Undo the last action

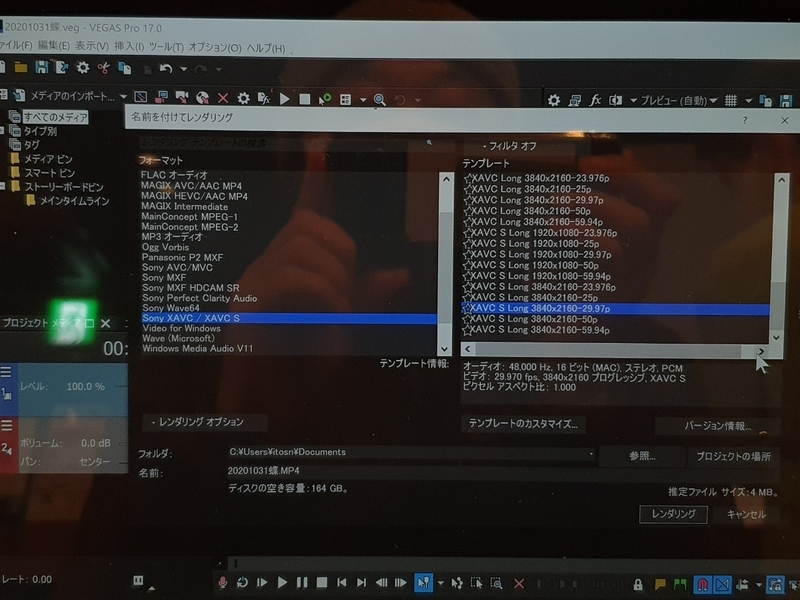(x=165, y=68)
